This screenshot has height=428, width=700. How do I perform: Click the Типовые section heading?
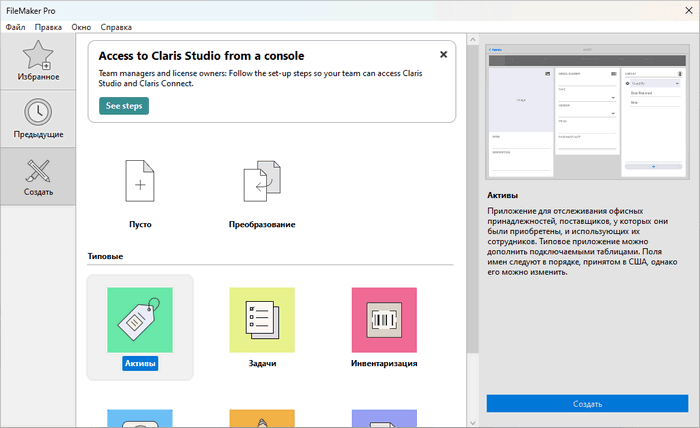coord(105,256)
